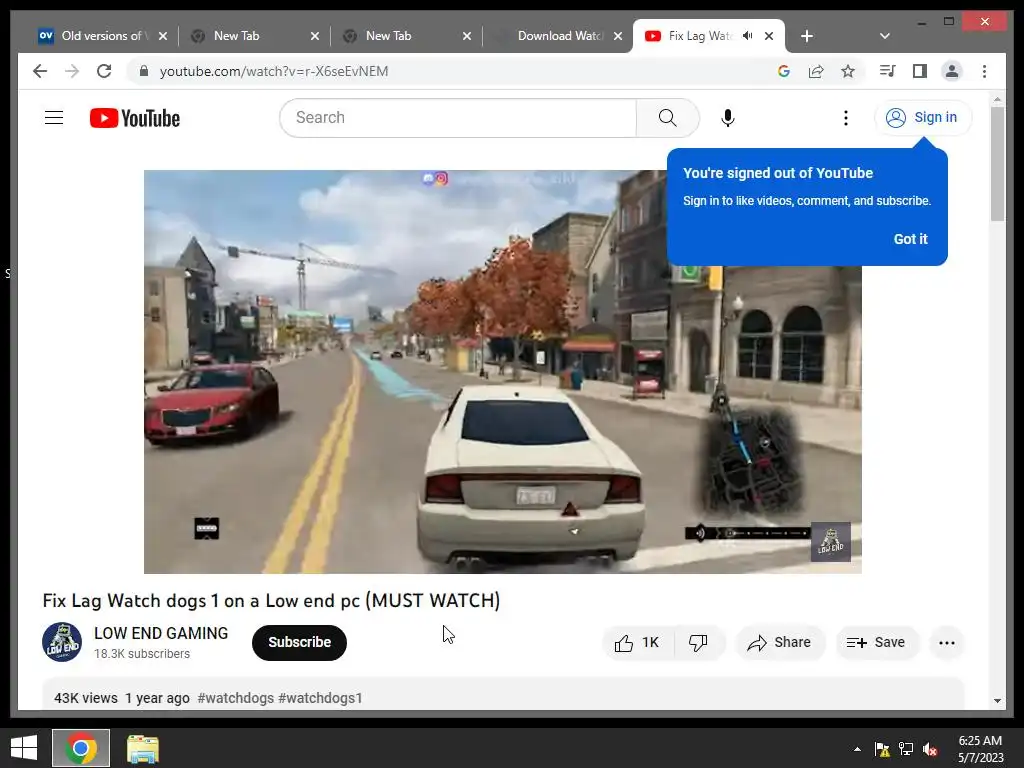Image resolution: width=1024 pixels, height=768 pixels.
Task: Start voice search with the microphone
Action: click(x=728, y=118)
